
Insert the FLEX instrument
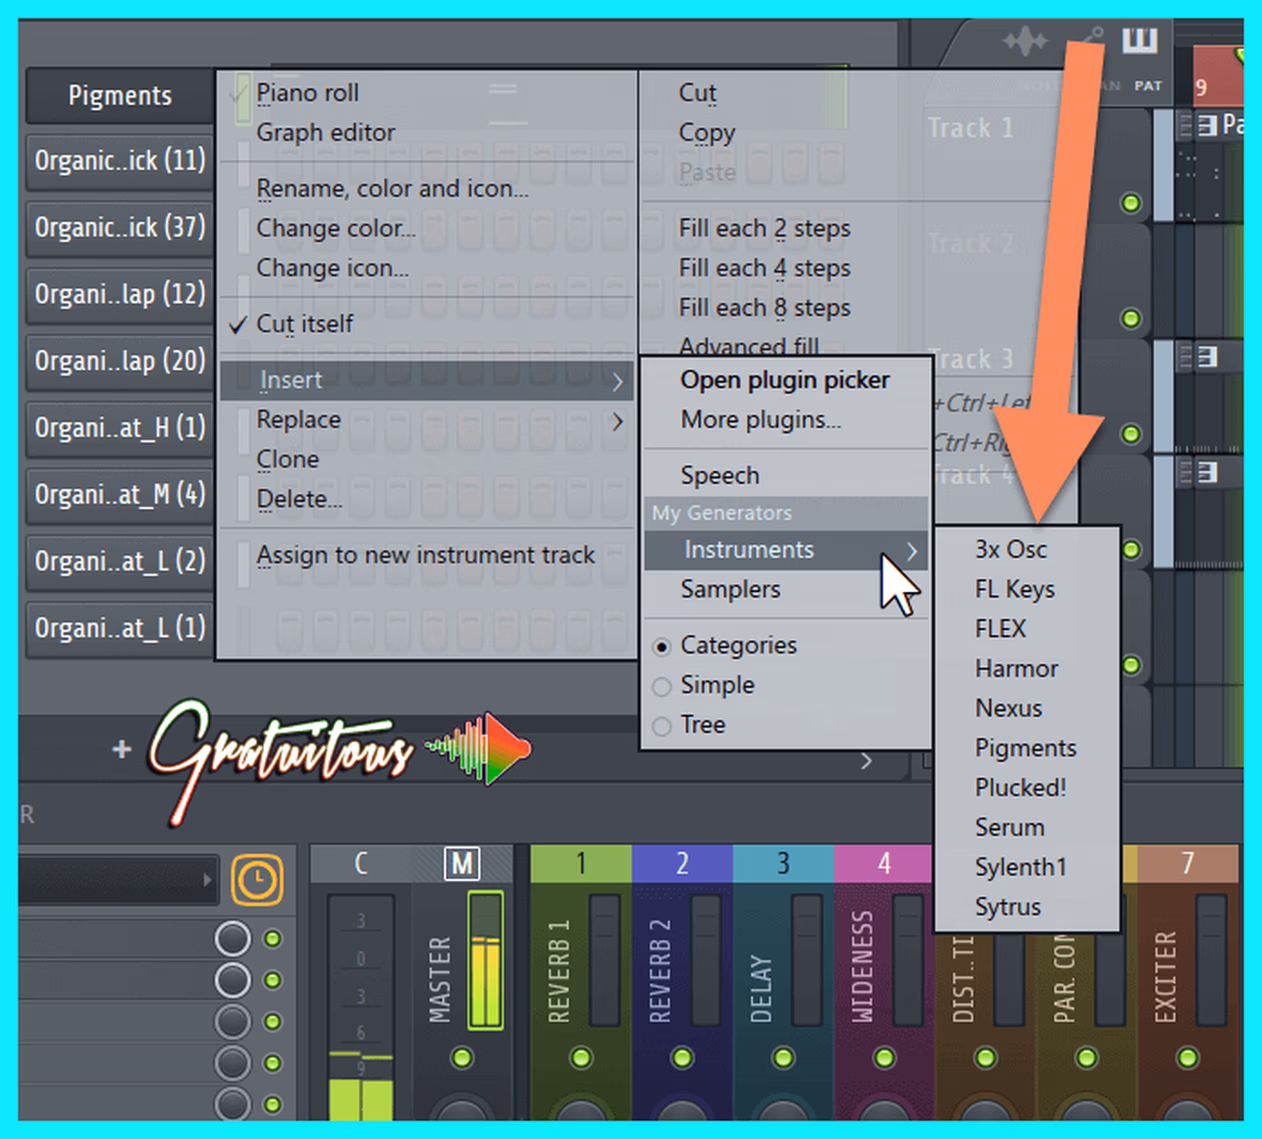point(1027,629)
